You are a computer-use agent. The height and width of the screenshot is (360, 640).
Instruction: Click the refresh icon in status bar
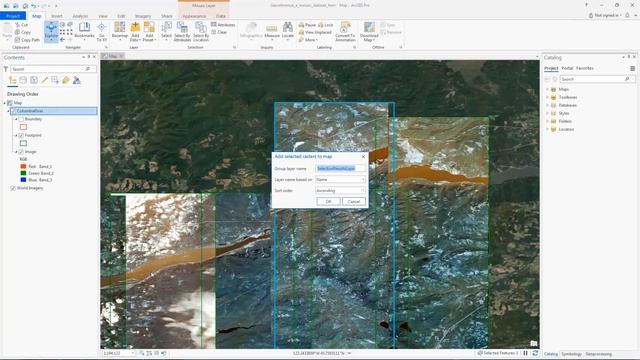[x=535, y=353]
